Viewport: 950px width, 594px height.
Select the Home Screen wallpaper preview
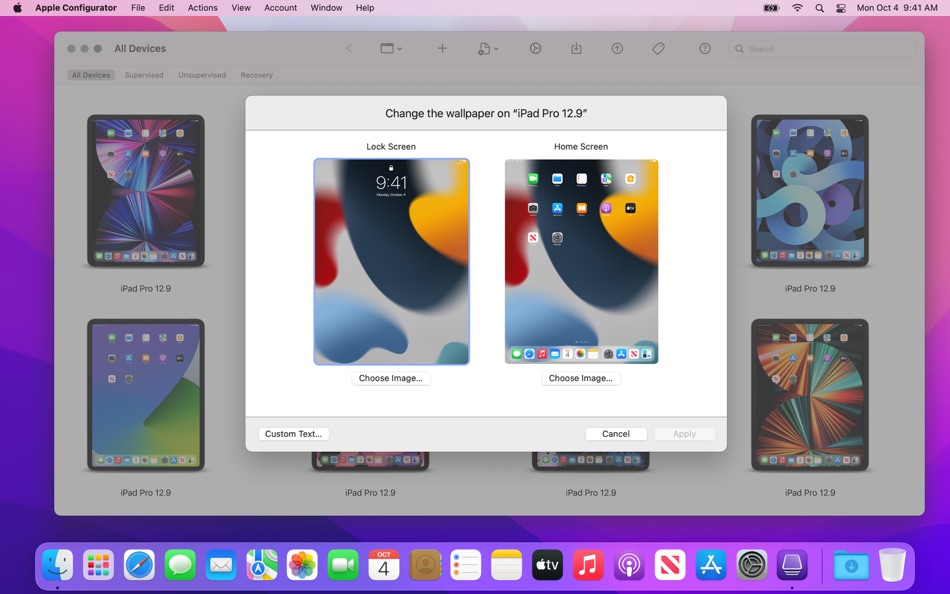coord(581,262)
